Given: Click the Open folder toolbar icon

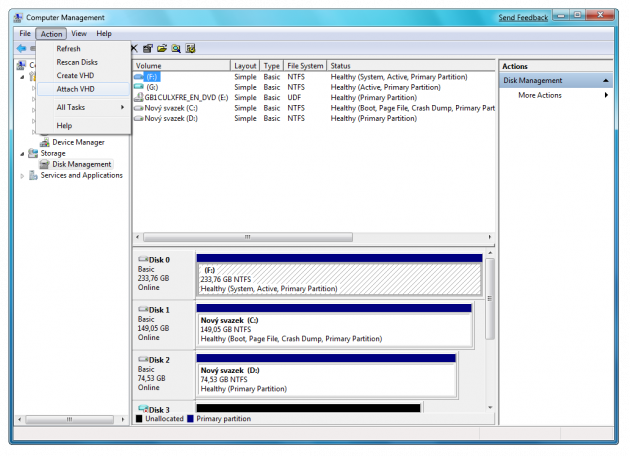Looking at the screenshot, I should pos(162,49).
